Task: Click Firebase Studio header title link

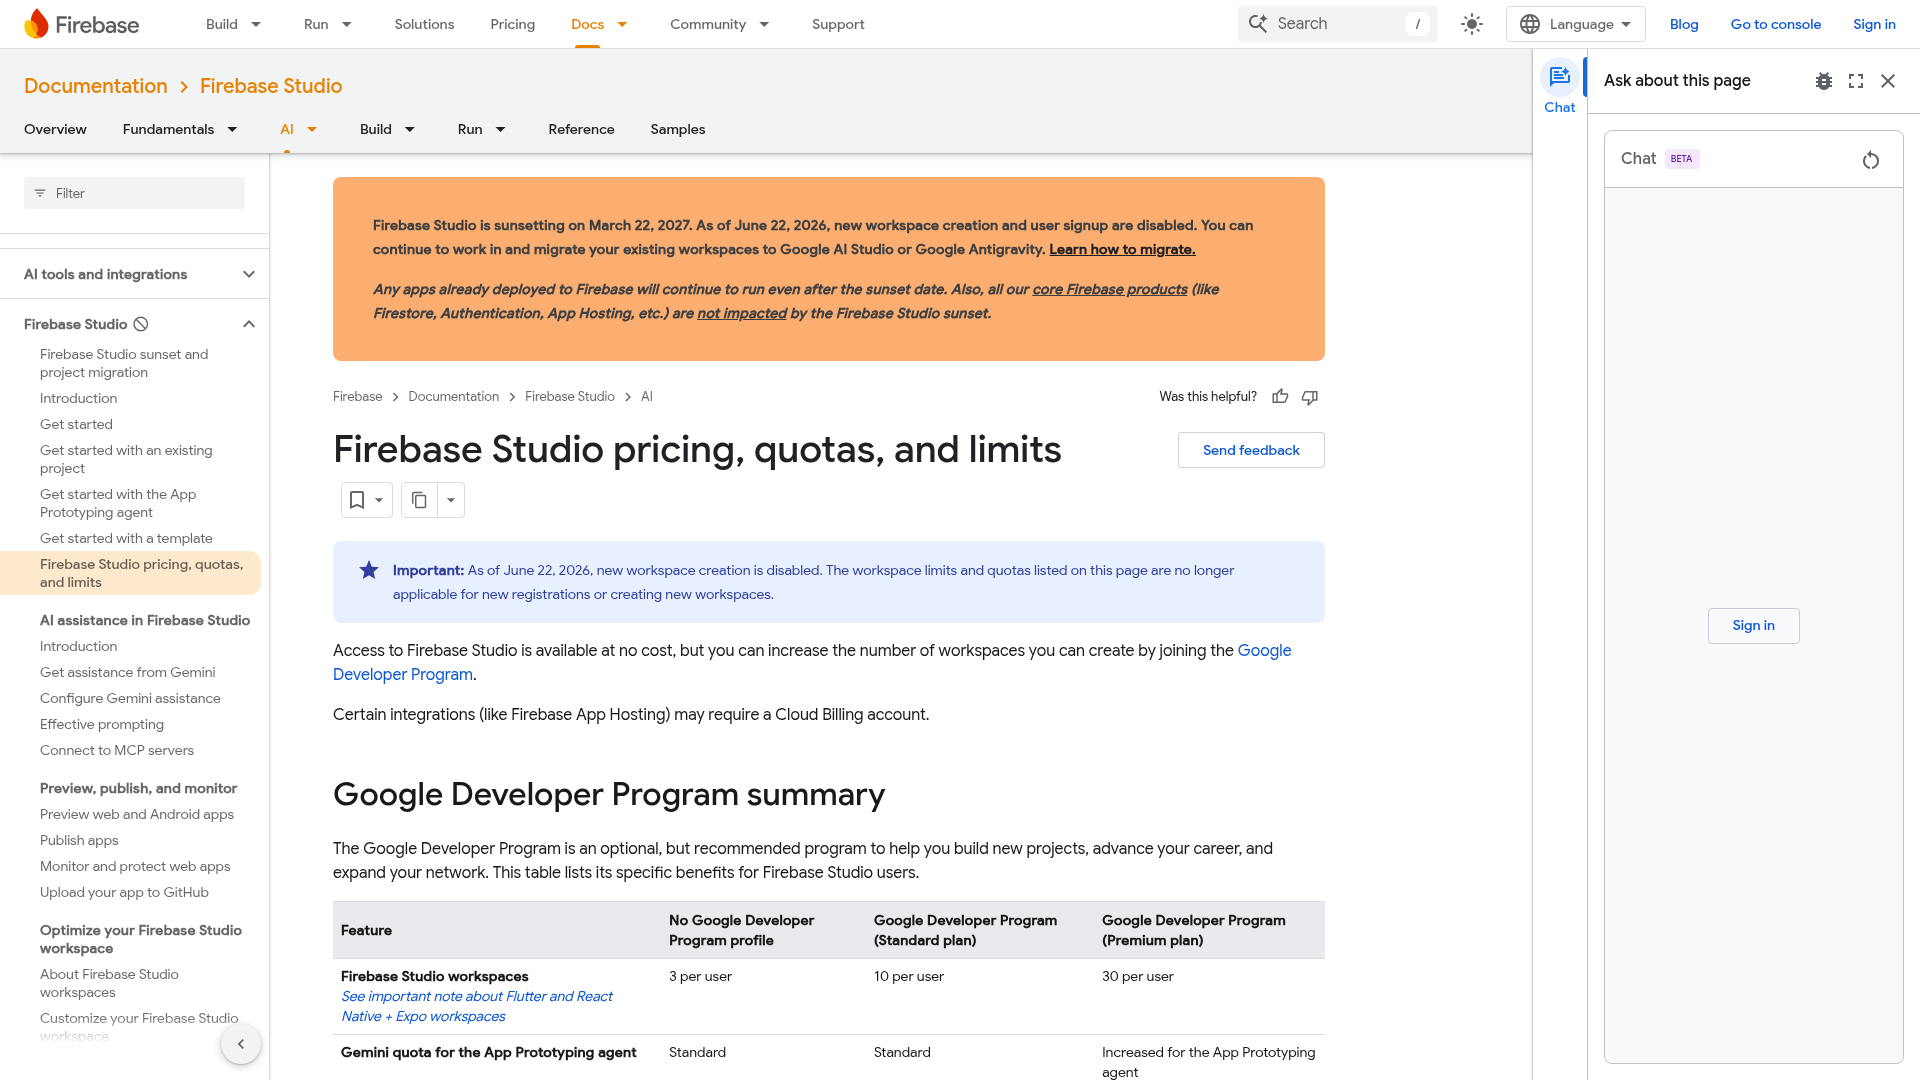Action: click(271, 86)
